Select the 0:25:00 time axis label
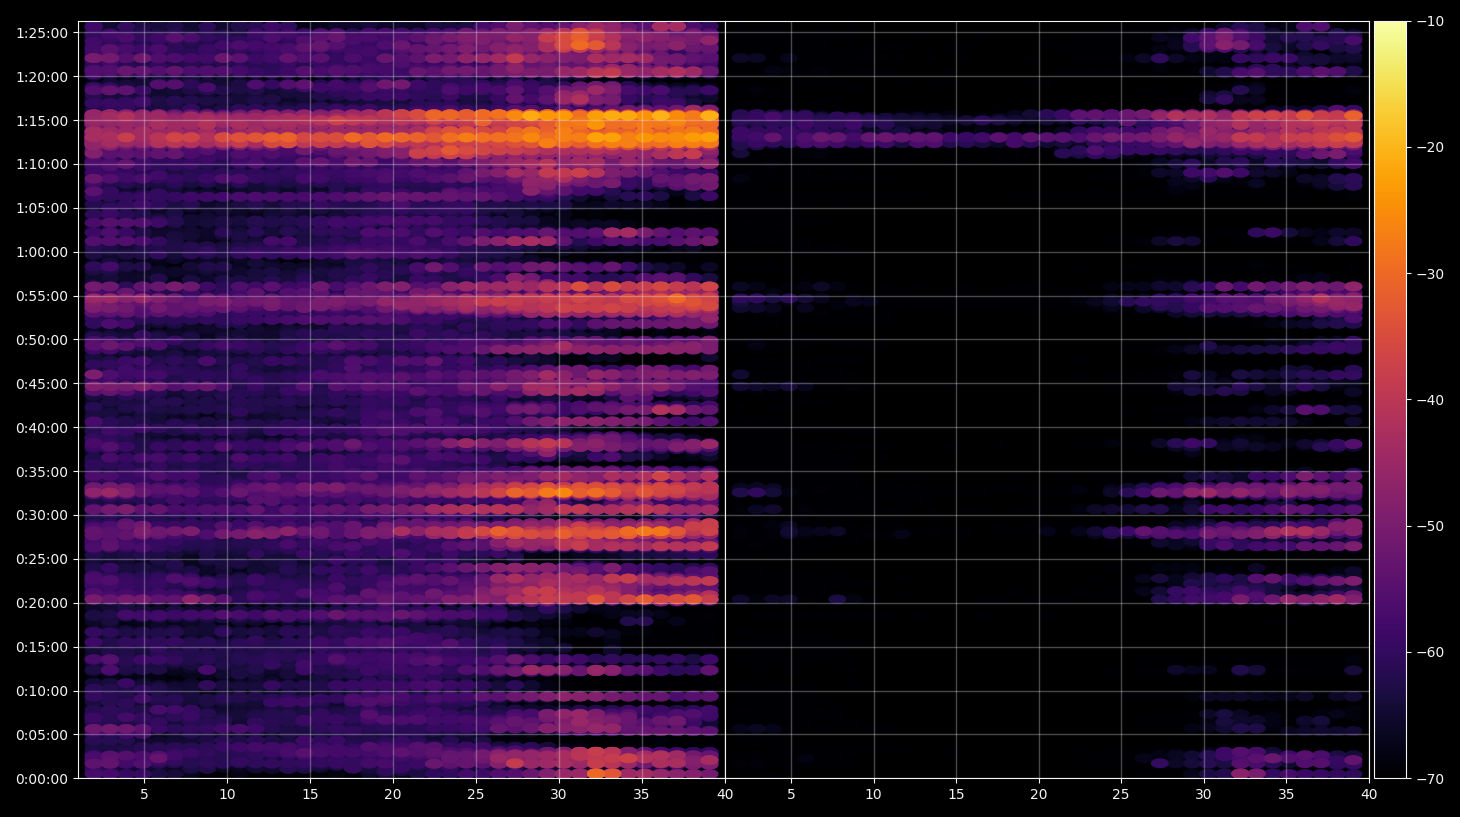The height and width of the screenshot is (817, 1460). pos(42,560)
